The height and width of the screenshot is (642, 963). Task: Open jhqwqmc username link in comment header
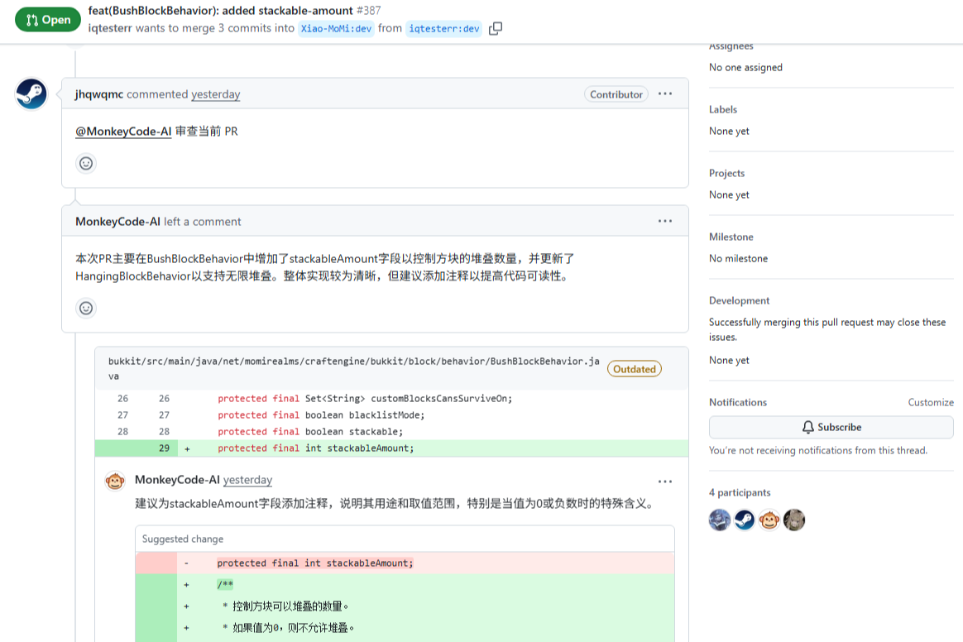tap(99, 94)
